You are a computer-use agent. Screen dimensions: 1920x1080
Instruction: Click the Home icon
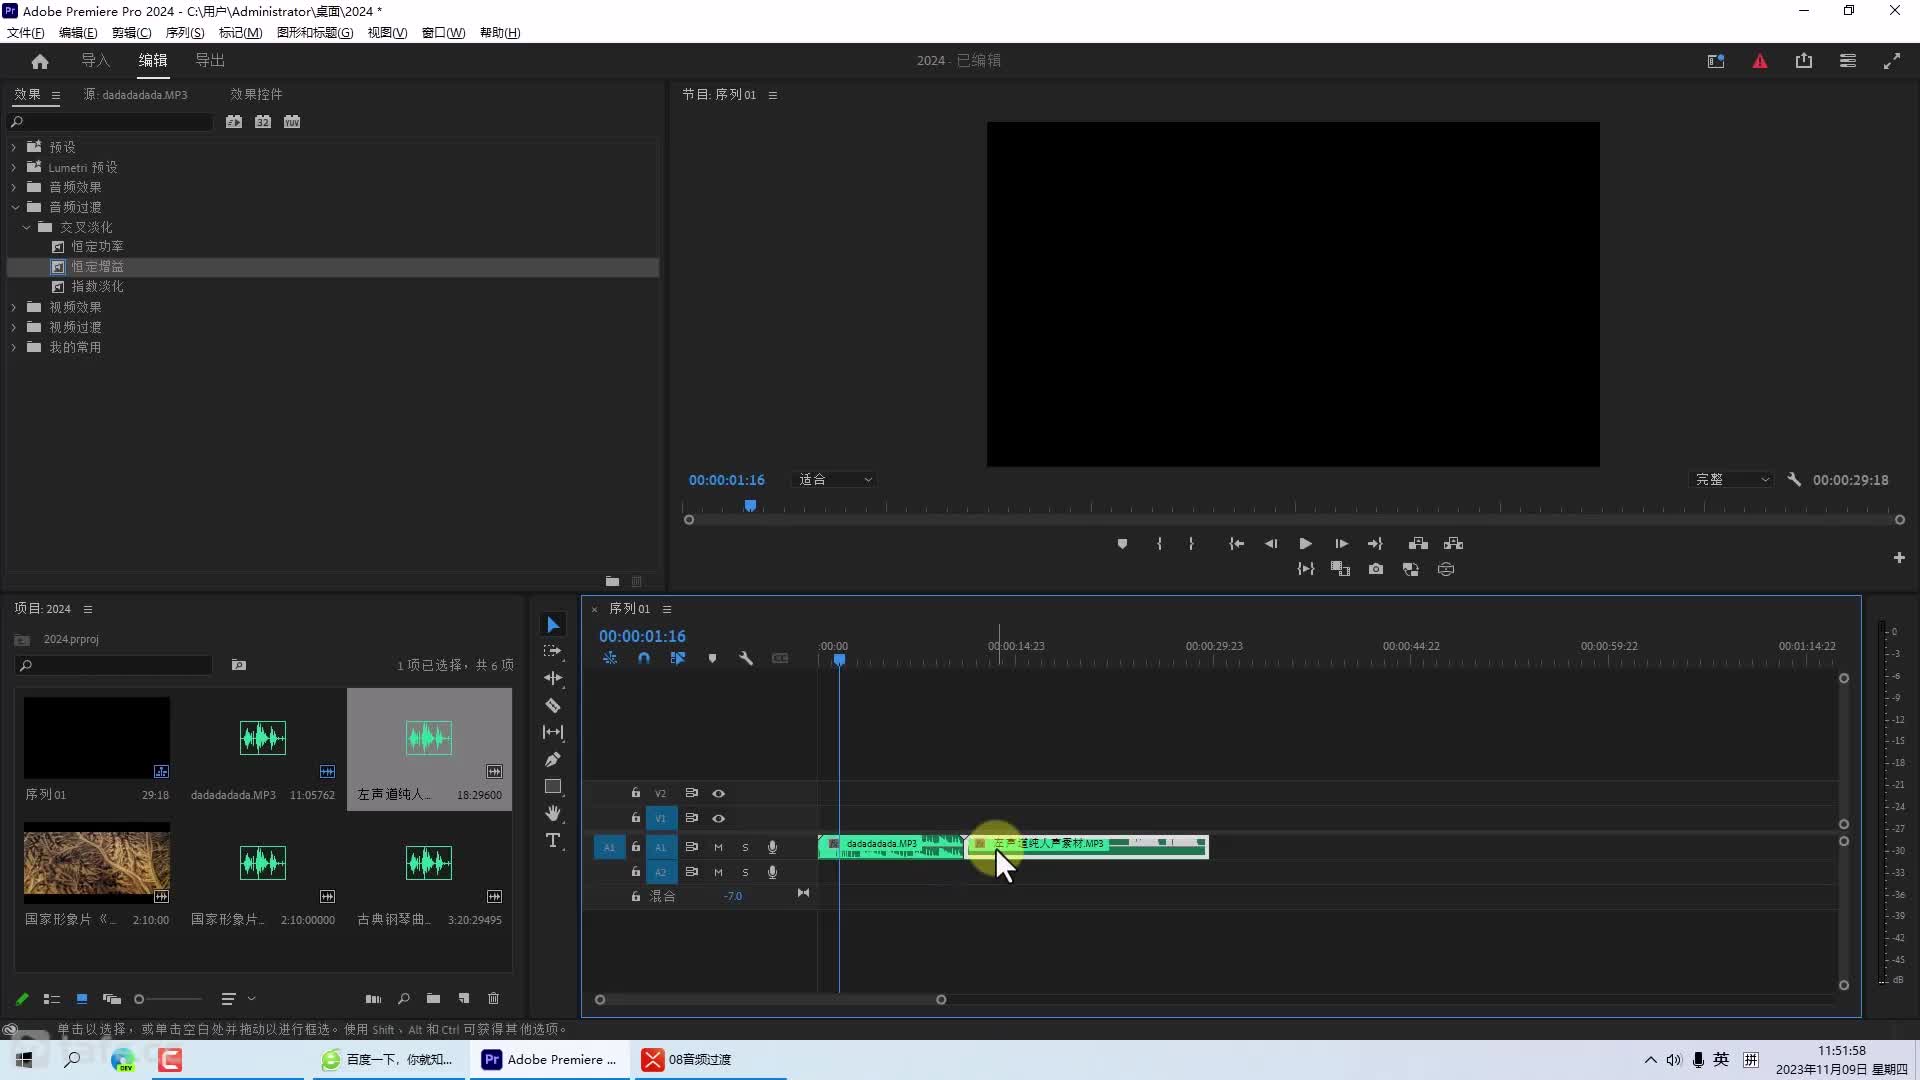pos(40,61)
